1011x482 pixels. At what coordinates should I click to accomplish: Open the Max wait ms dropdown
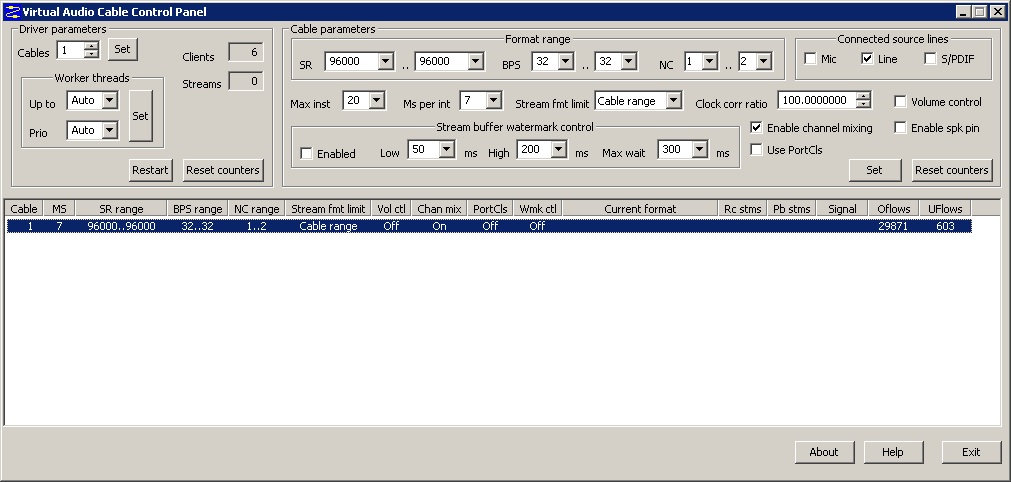700,149
